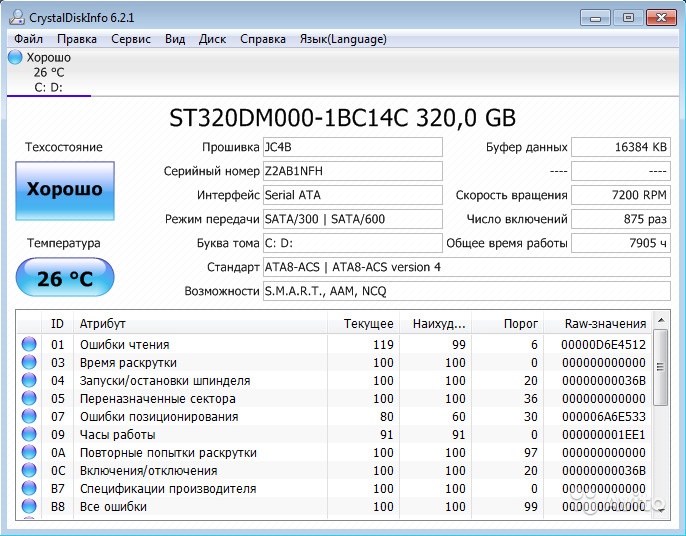Click status orb for Ошибки позиционирования row
The width and height of the screenshot is (686, 536).
click(x=29, y=416)
